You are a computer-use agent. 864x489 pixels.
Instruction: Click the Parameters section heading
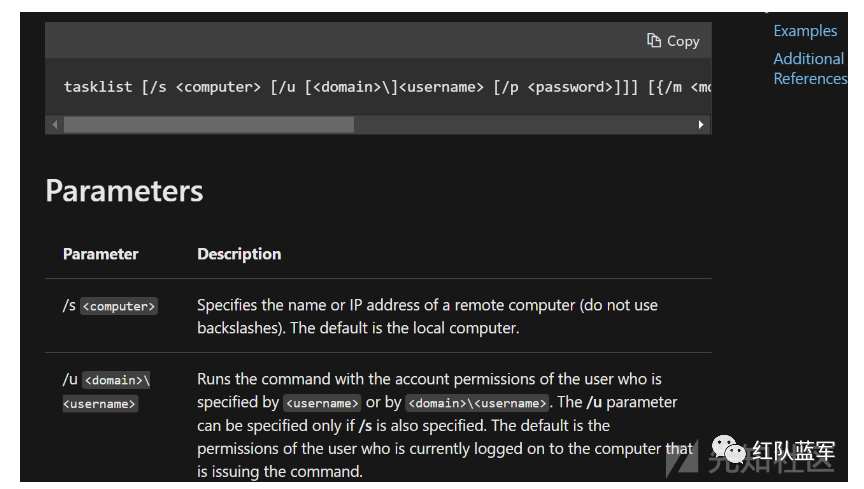click(x=124, y=191)
